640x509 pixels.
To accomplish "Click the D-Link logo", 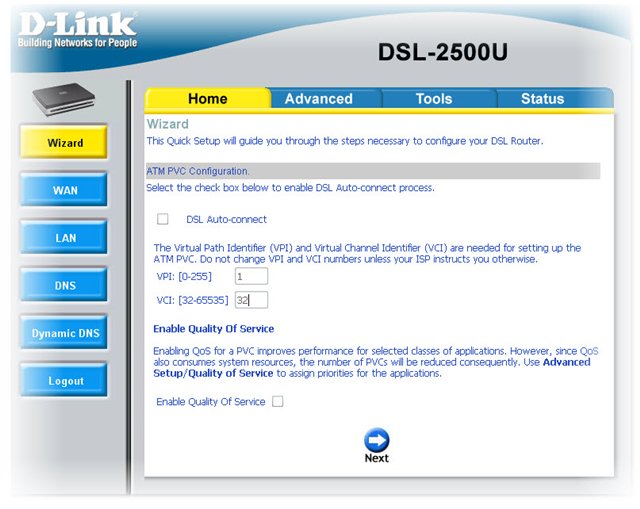I will tap(77, 29).
